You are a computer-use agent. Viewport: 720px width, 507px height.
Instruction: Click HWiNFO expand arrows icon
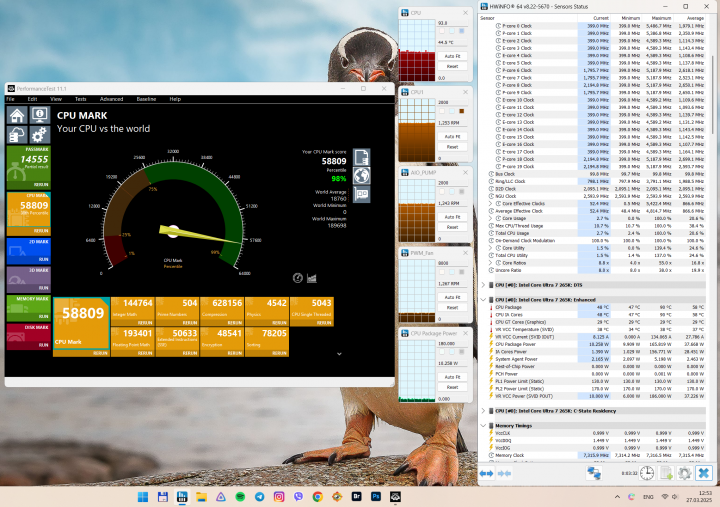tap(486, 473)
